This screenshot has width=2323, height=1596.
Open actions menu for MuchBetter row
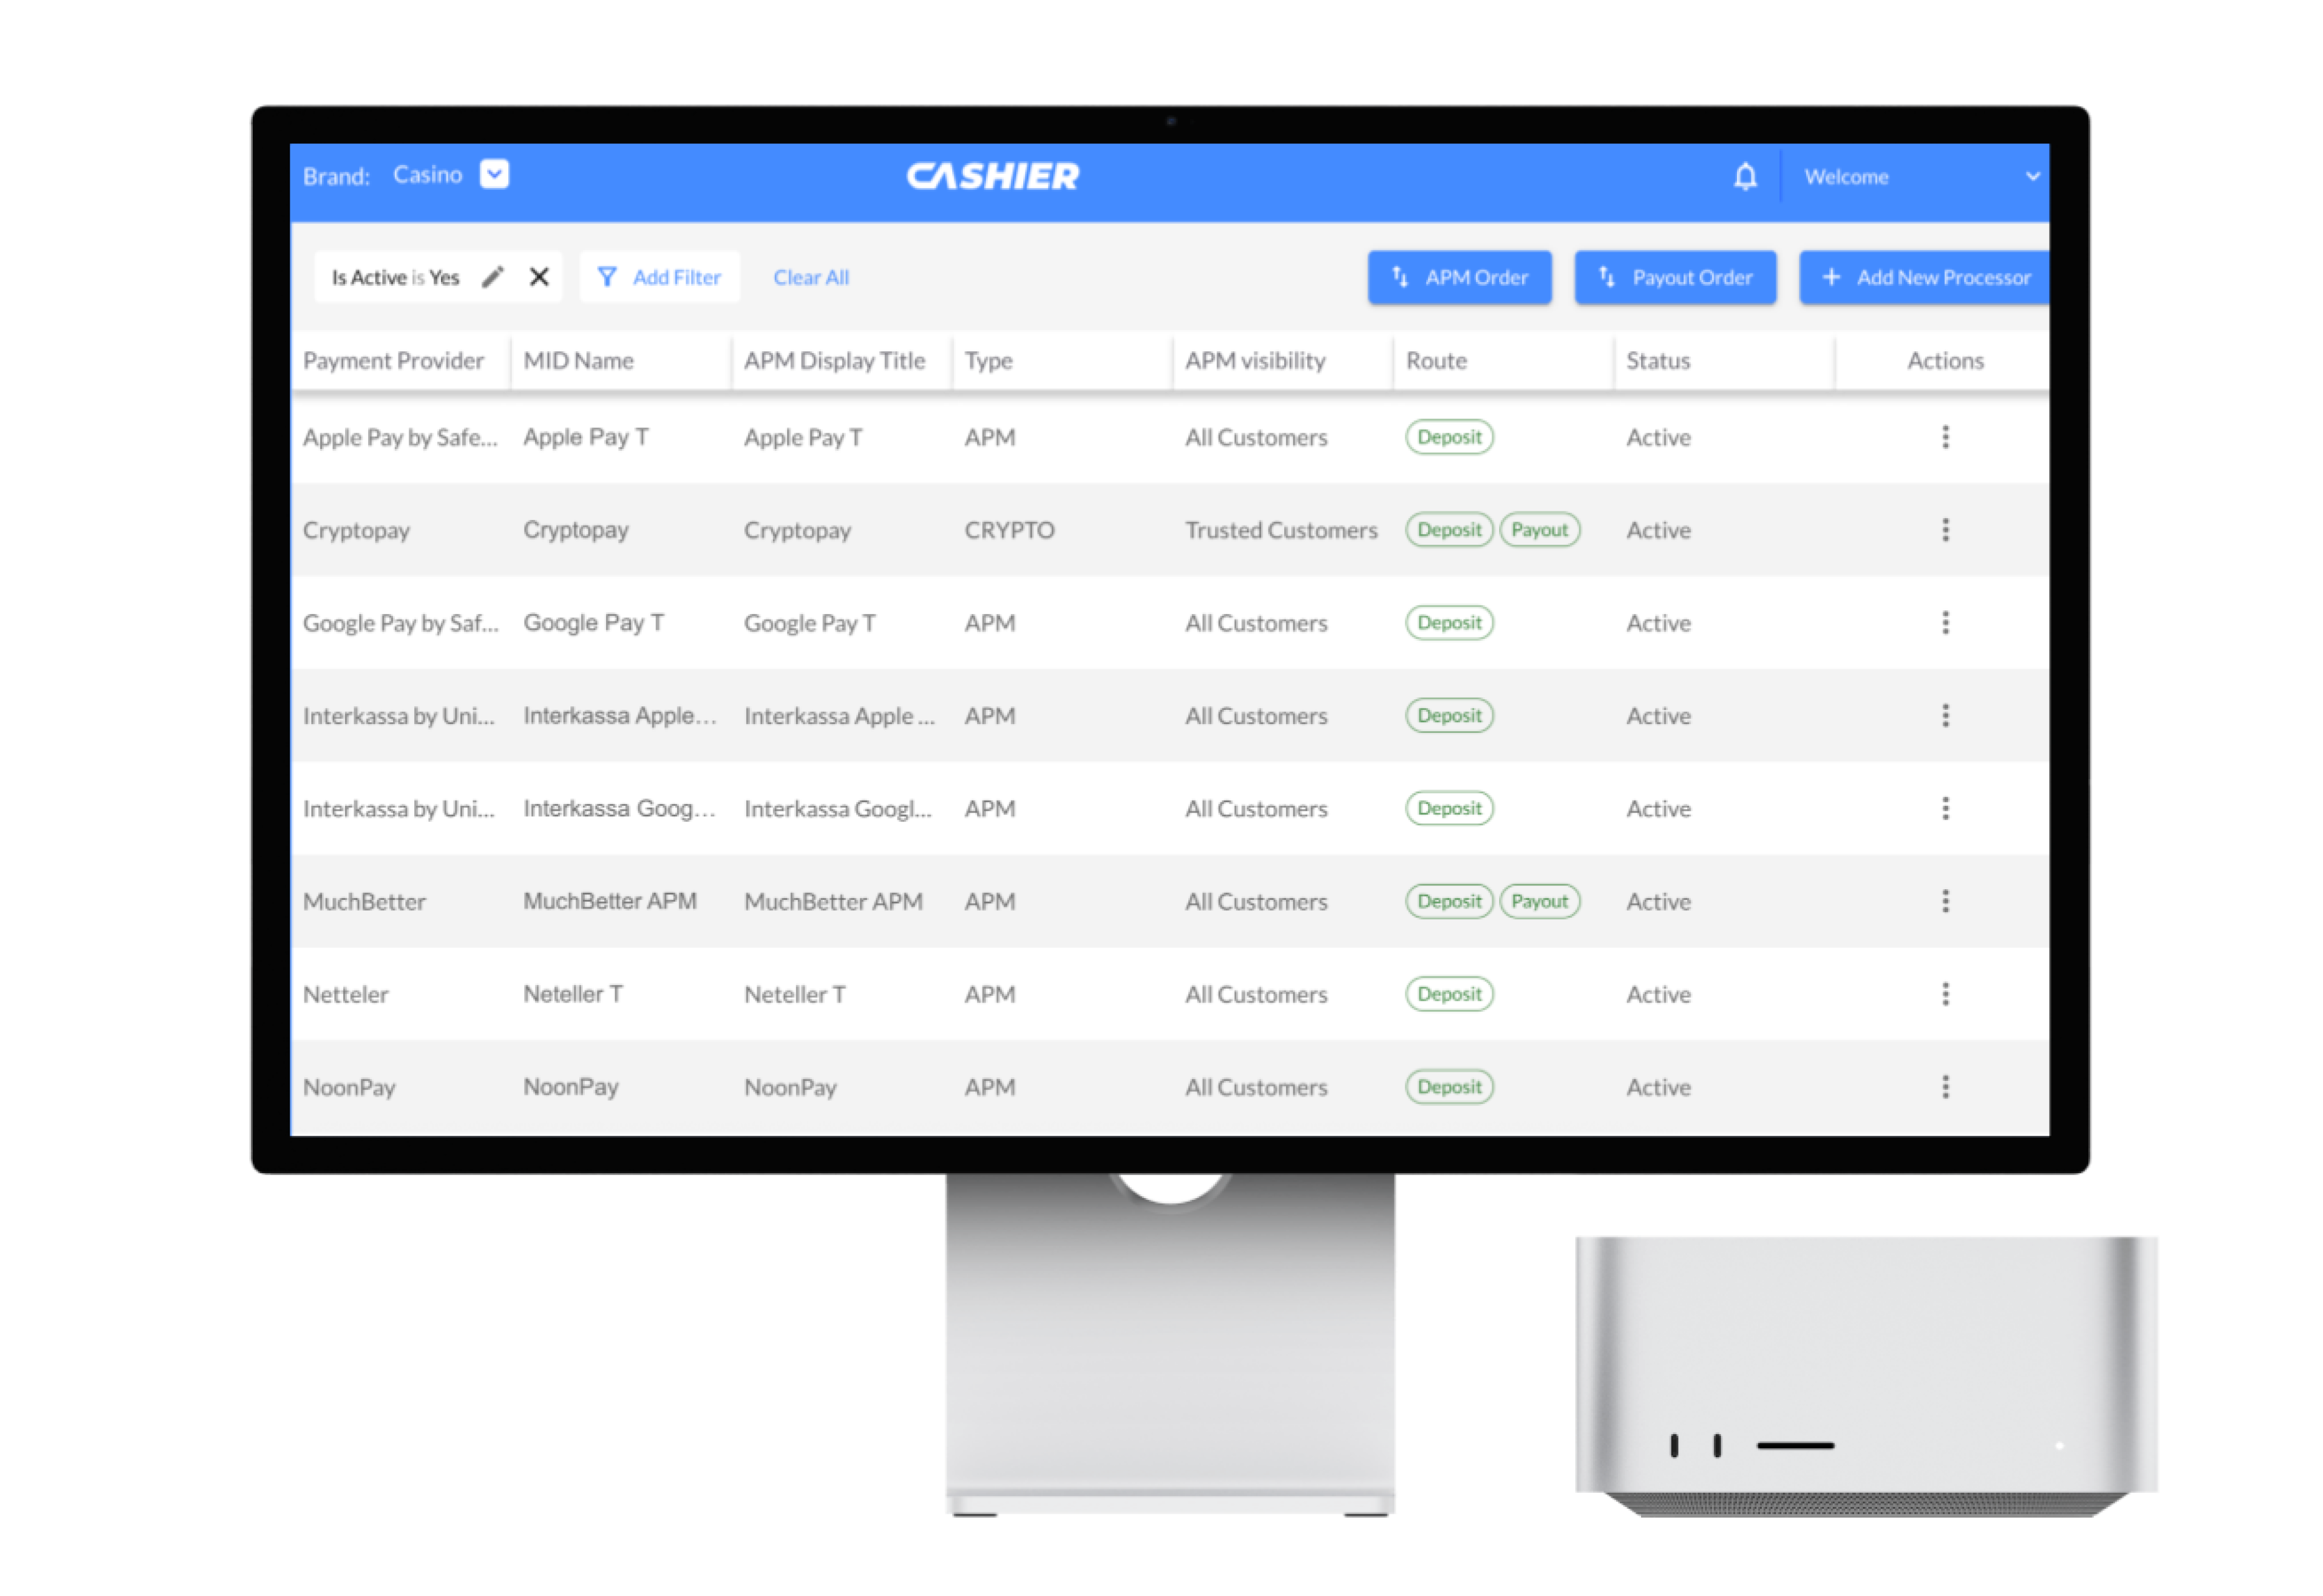(x=1945, y=901)
